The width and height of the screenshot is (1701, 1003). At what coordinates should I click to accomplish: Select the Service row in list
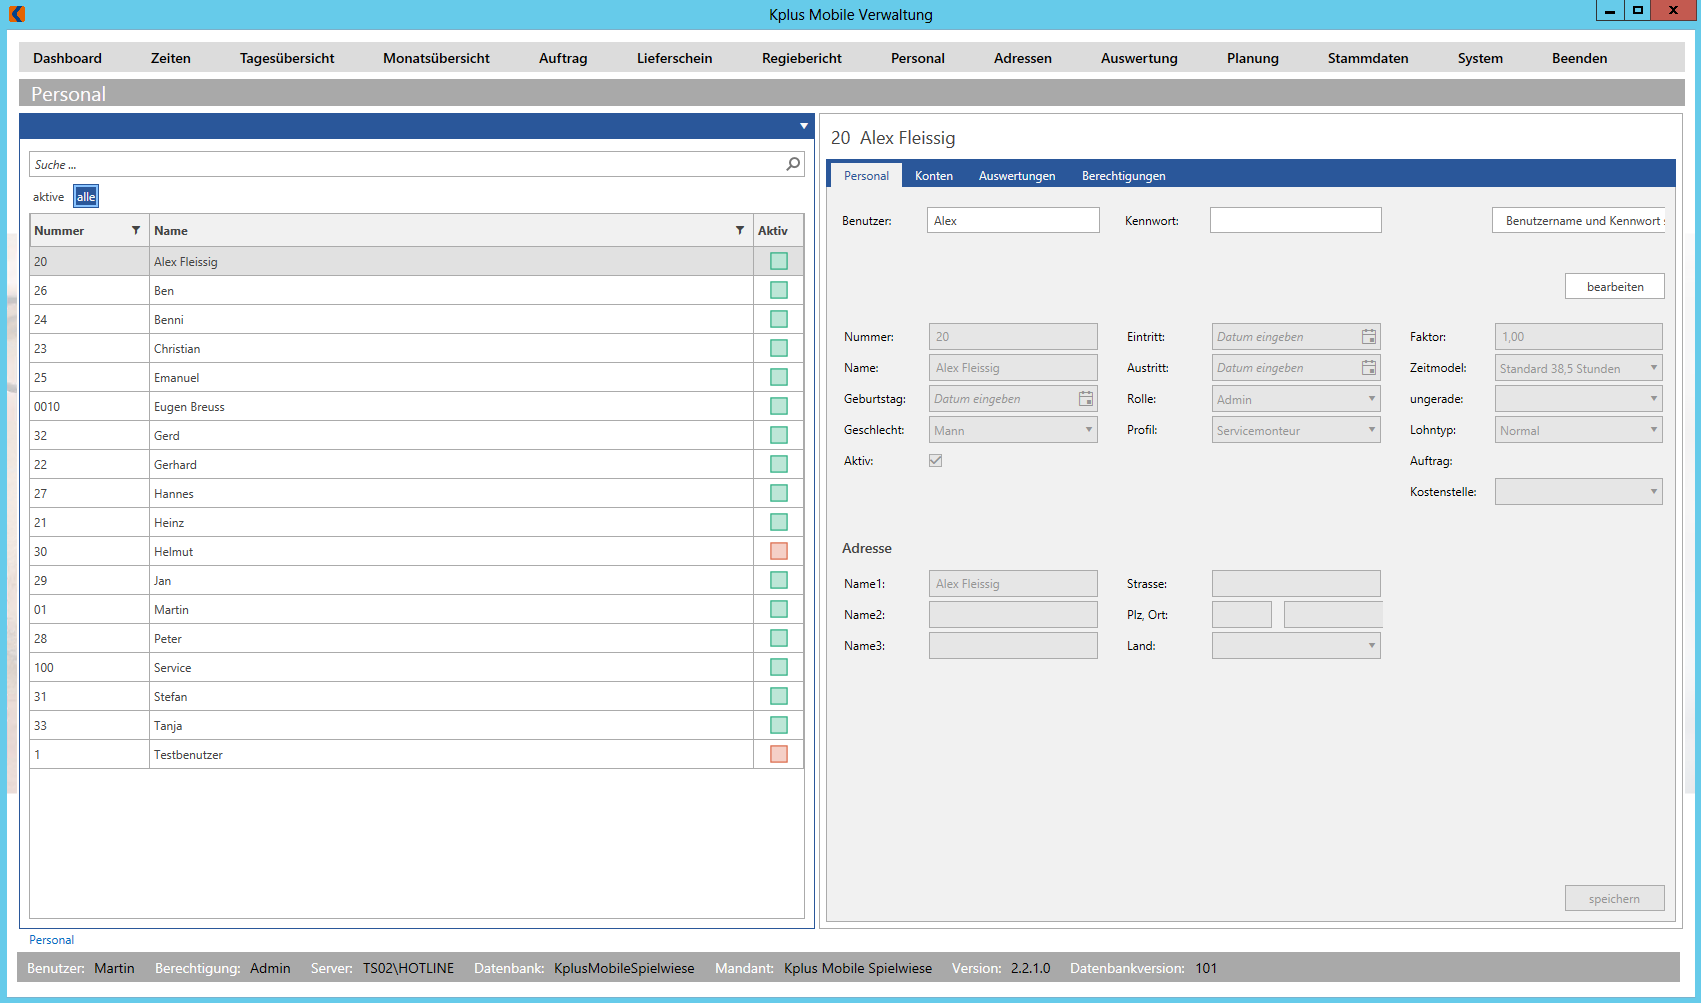[x=416, y=667]
